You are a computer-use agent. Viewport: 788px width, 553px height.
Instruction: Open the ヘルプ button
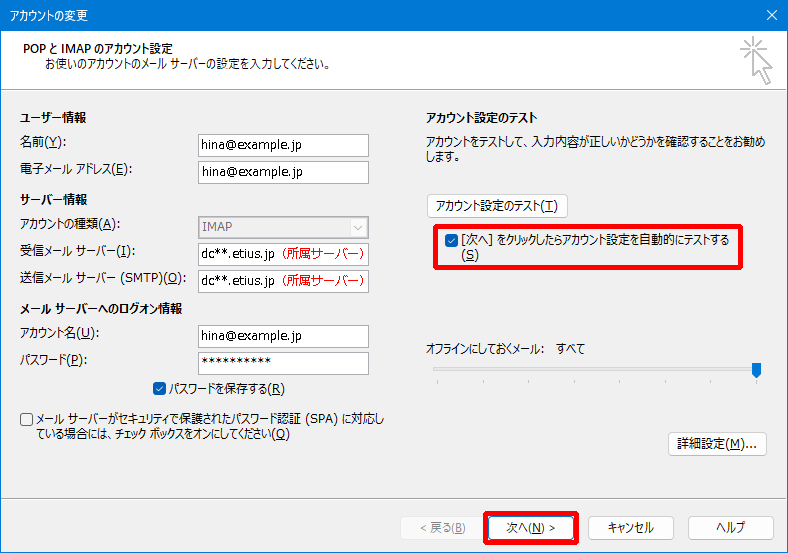[x=730, y=527]
